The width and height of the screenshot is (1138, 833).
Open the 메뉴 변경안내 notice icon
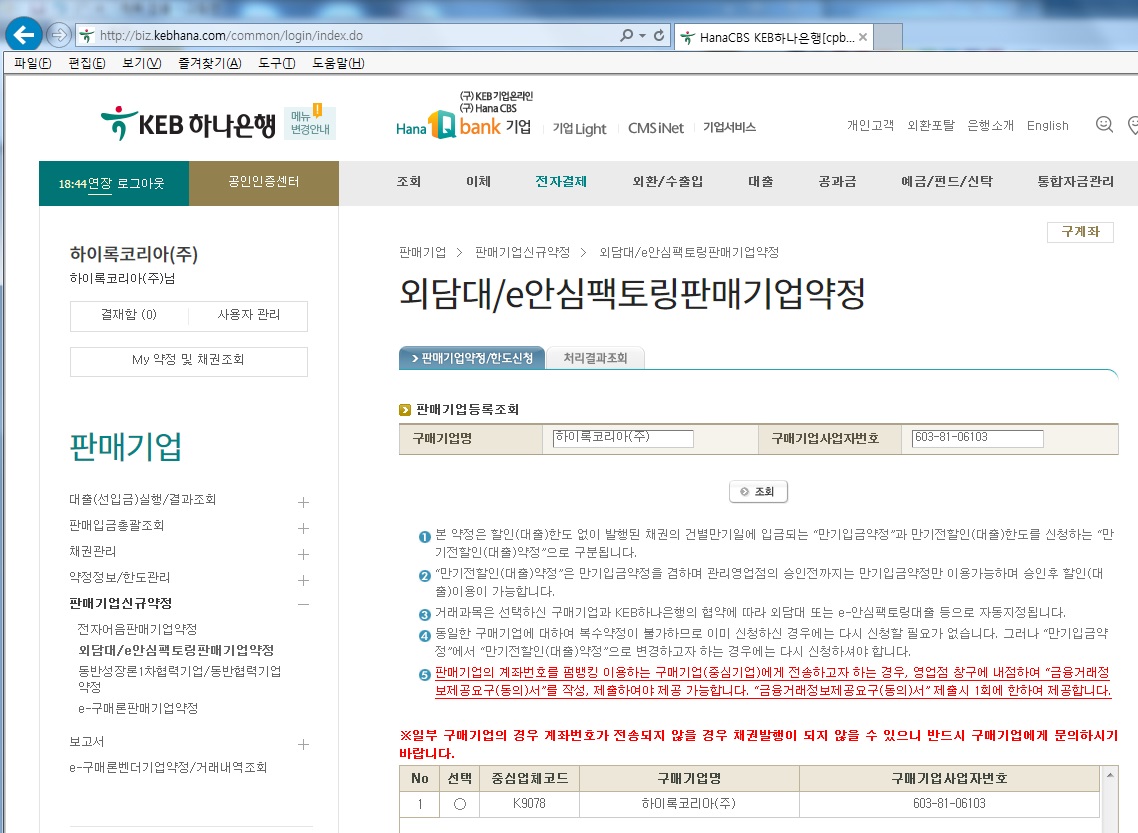click(310, 122)
